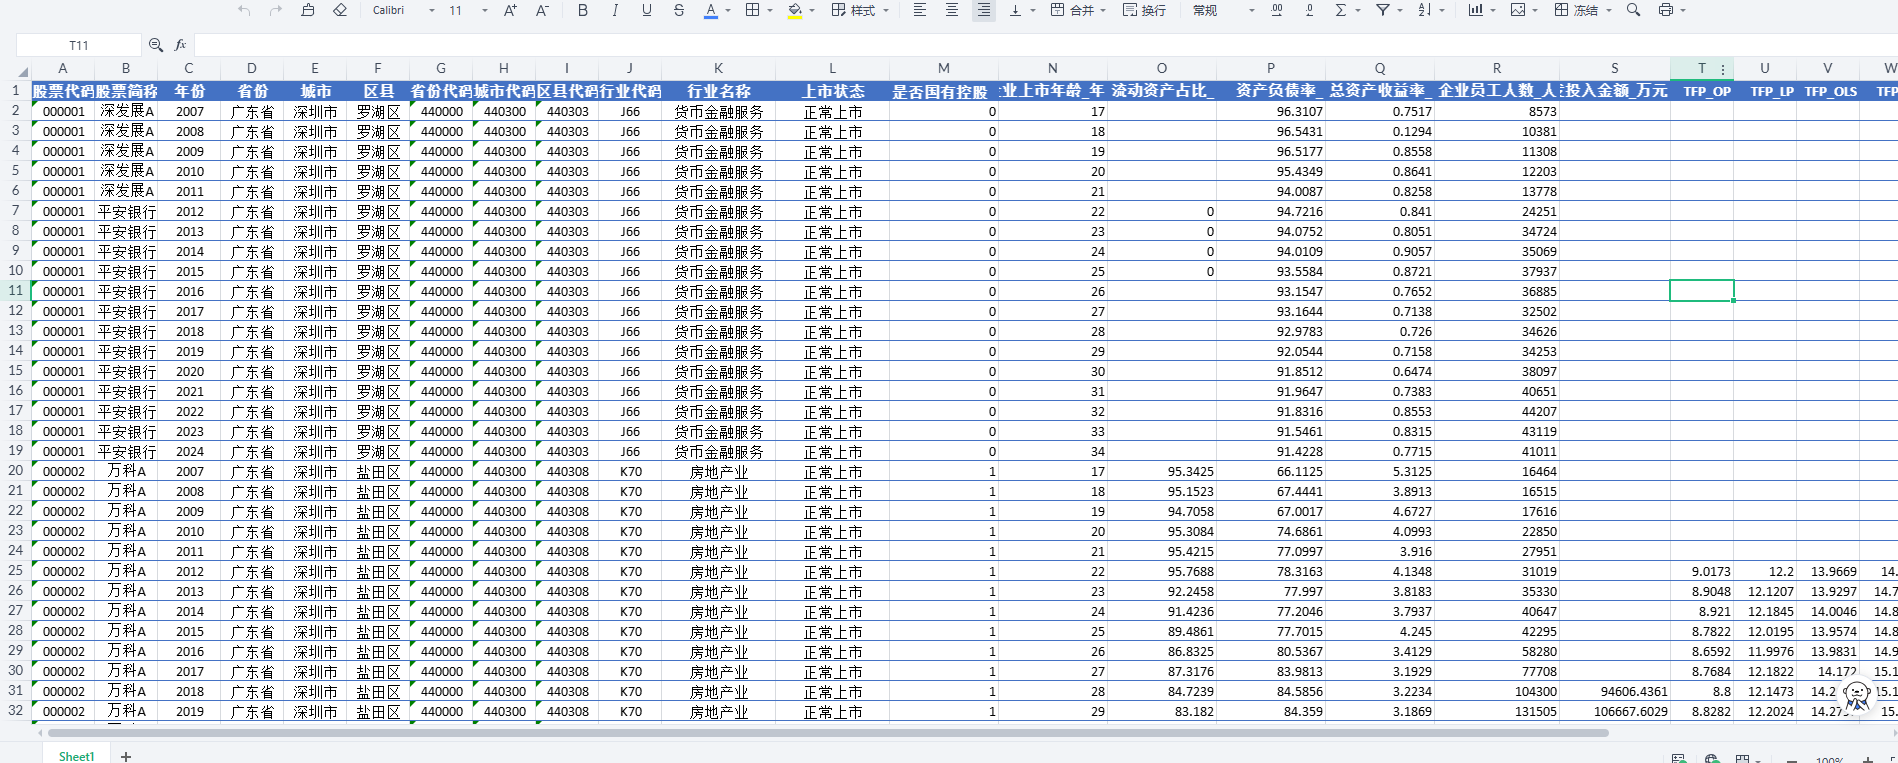Click the name box showing T11
The height and width of the screenshot is (763, 1898).
coord(79,45)
